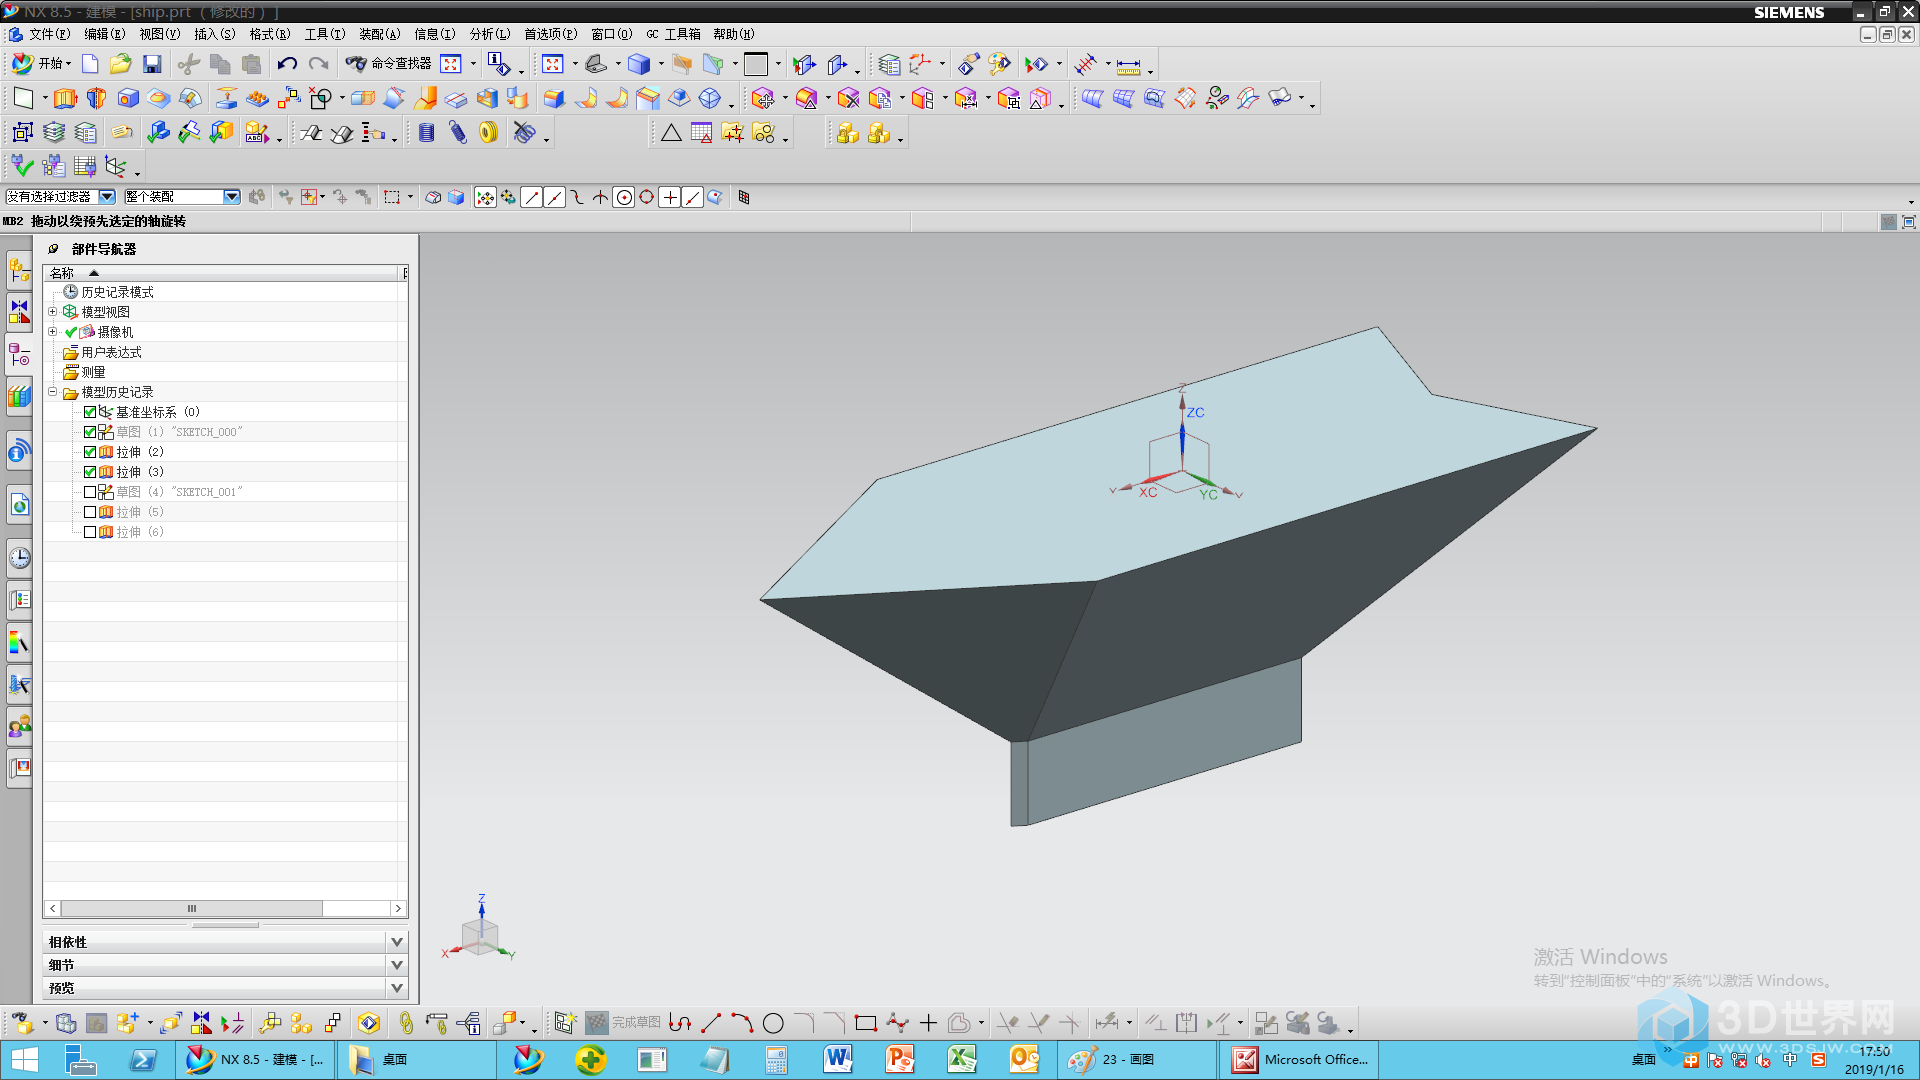Open the Assembly Navigator sidebar tab

pyautogui.click(x=19, y=269)
